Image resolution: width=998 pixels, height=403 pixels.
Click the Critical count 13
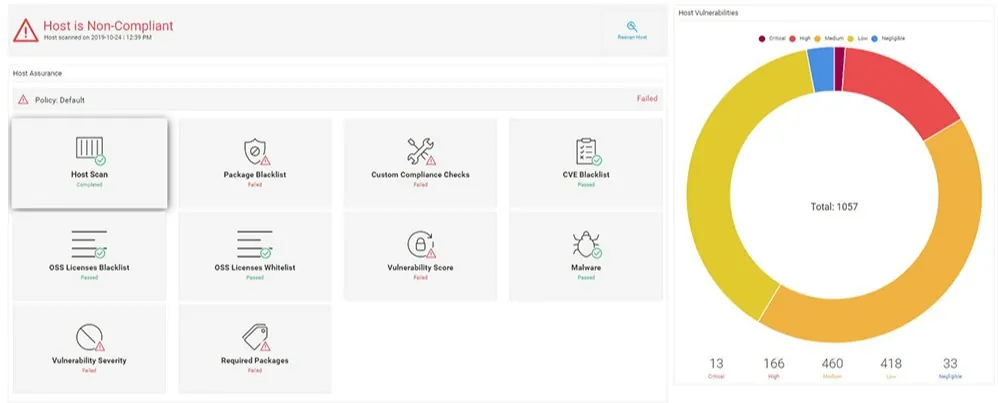(716, 364)
